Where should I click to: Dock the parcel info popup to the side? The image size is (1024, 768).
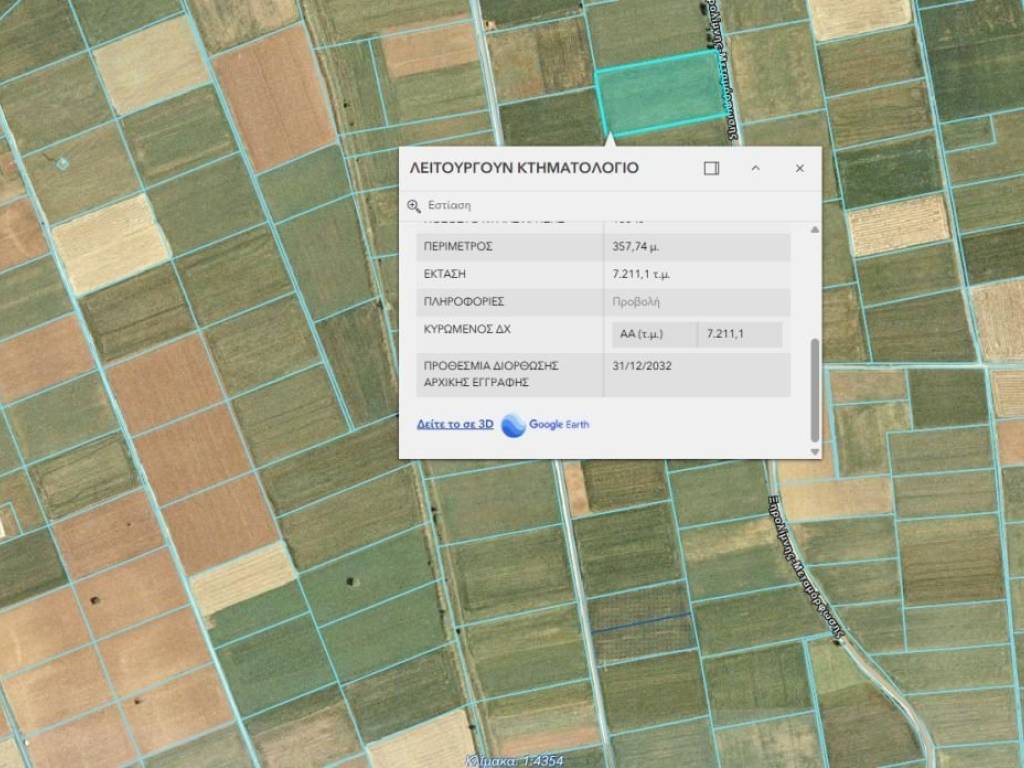(x=711, y=168)
